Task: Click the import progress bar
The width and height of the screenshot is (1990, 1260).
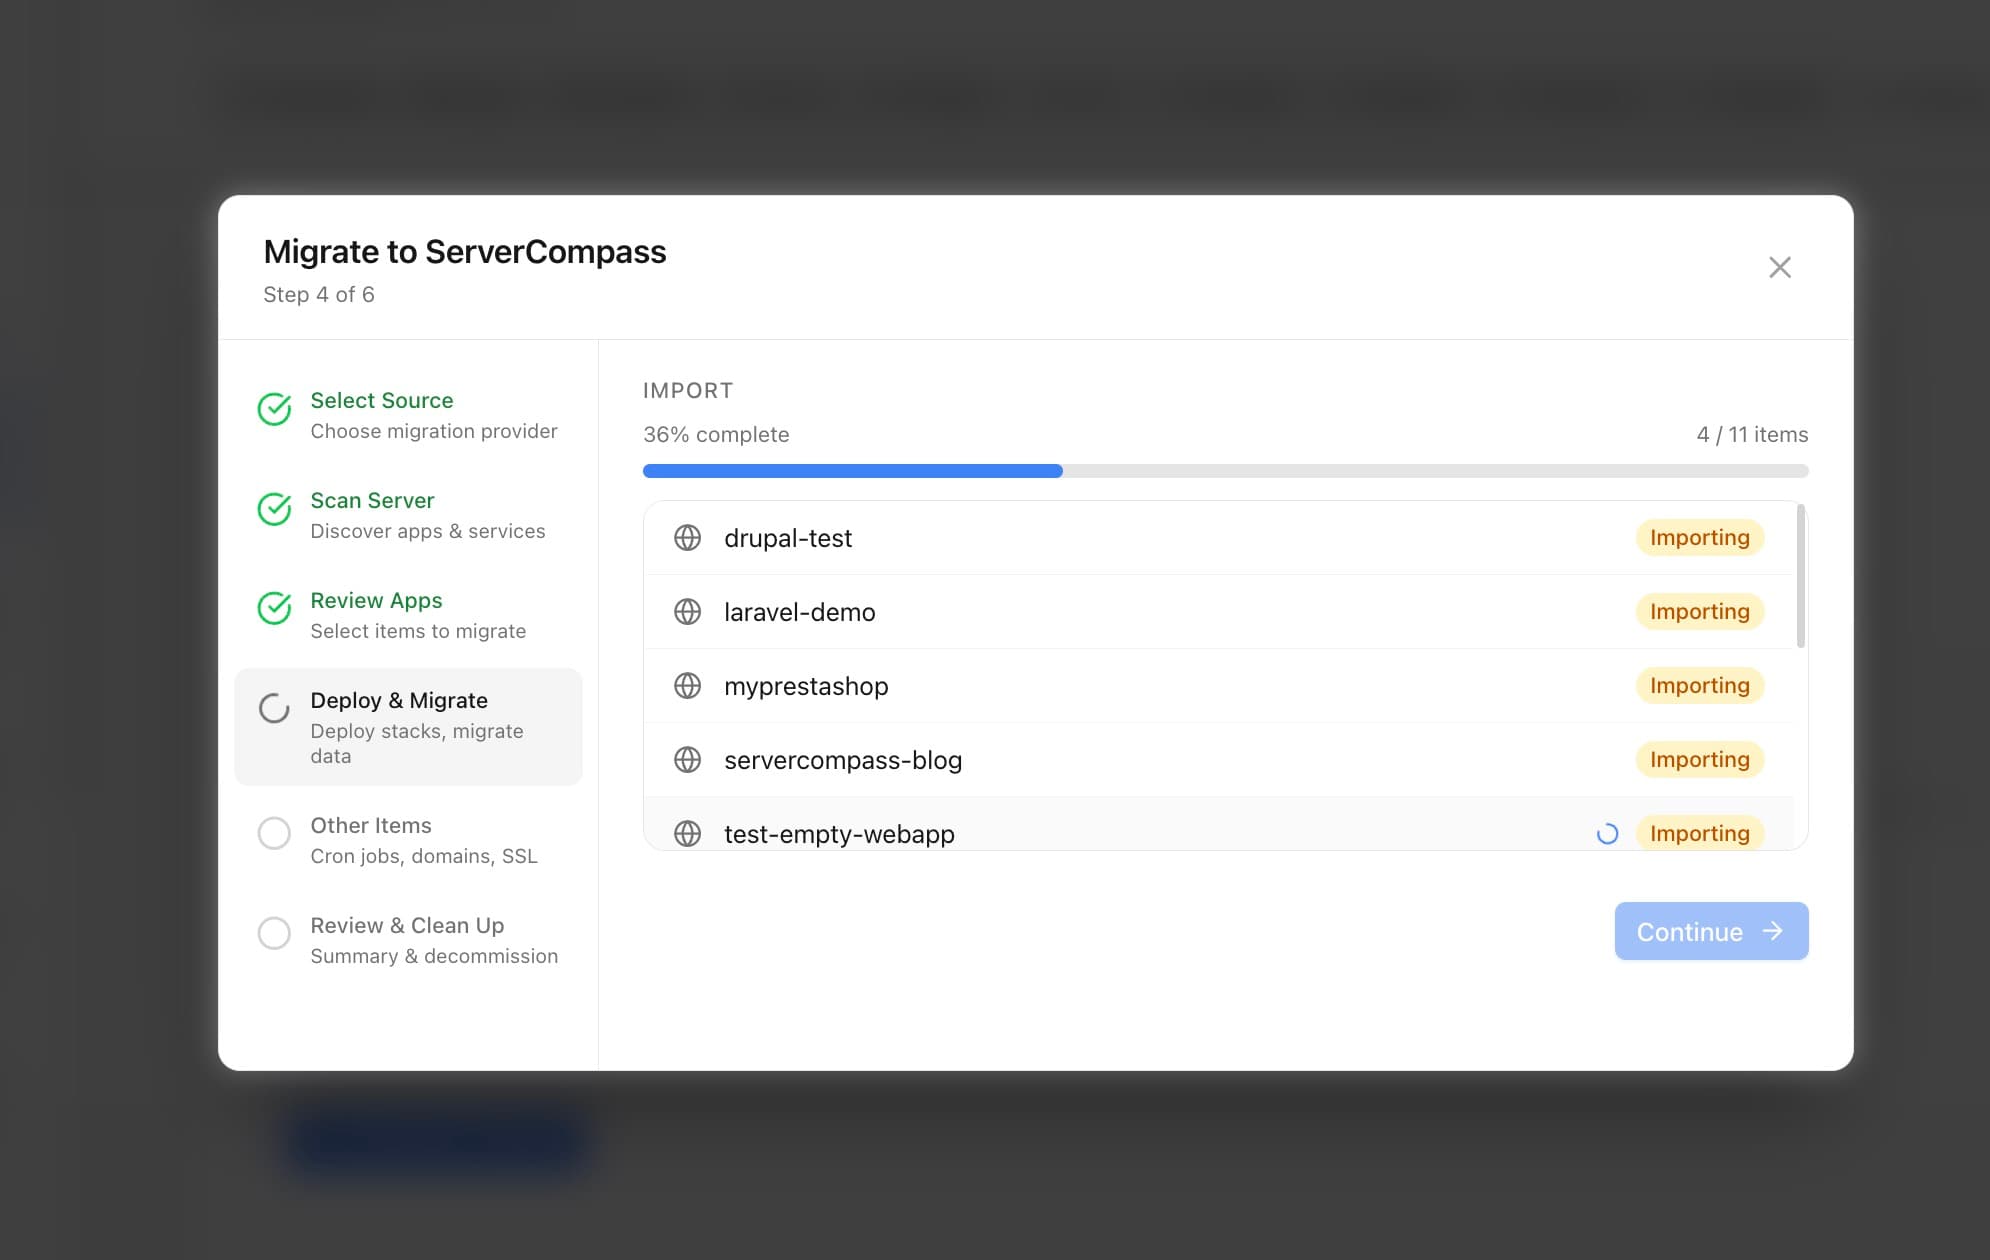Action: pyautogui.click(x=1224, y=470)
